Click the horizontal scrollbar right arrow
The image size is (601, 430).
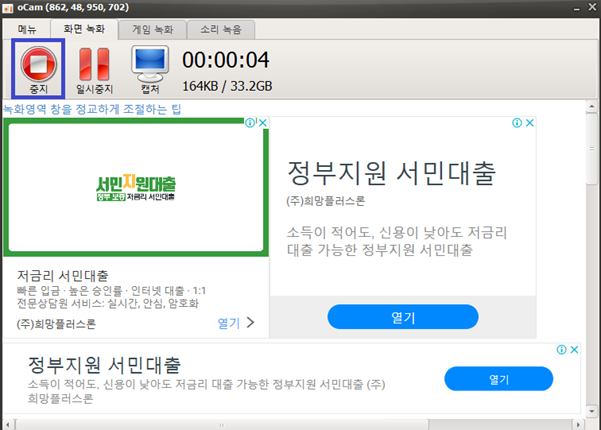pyautogui.click(x=578, y=425)
